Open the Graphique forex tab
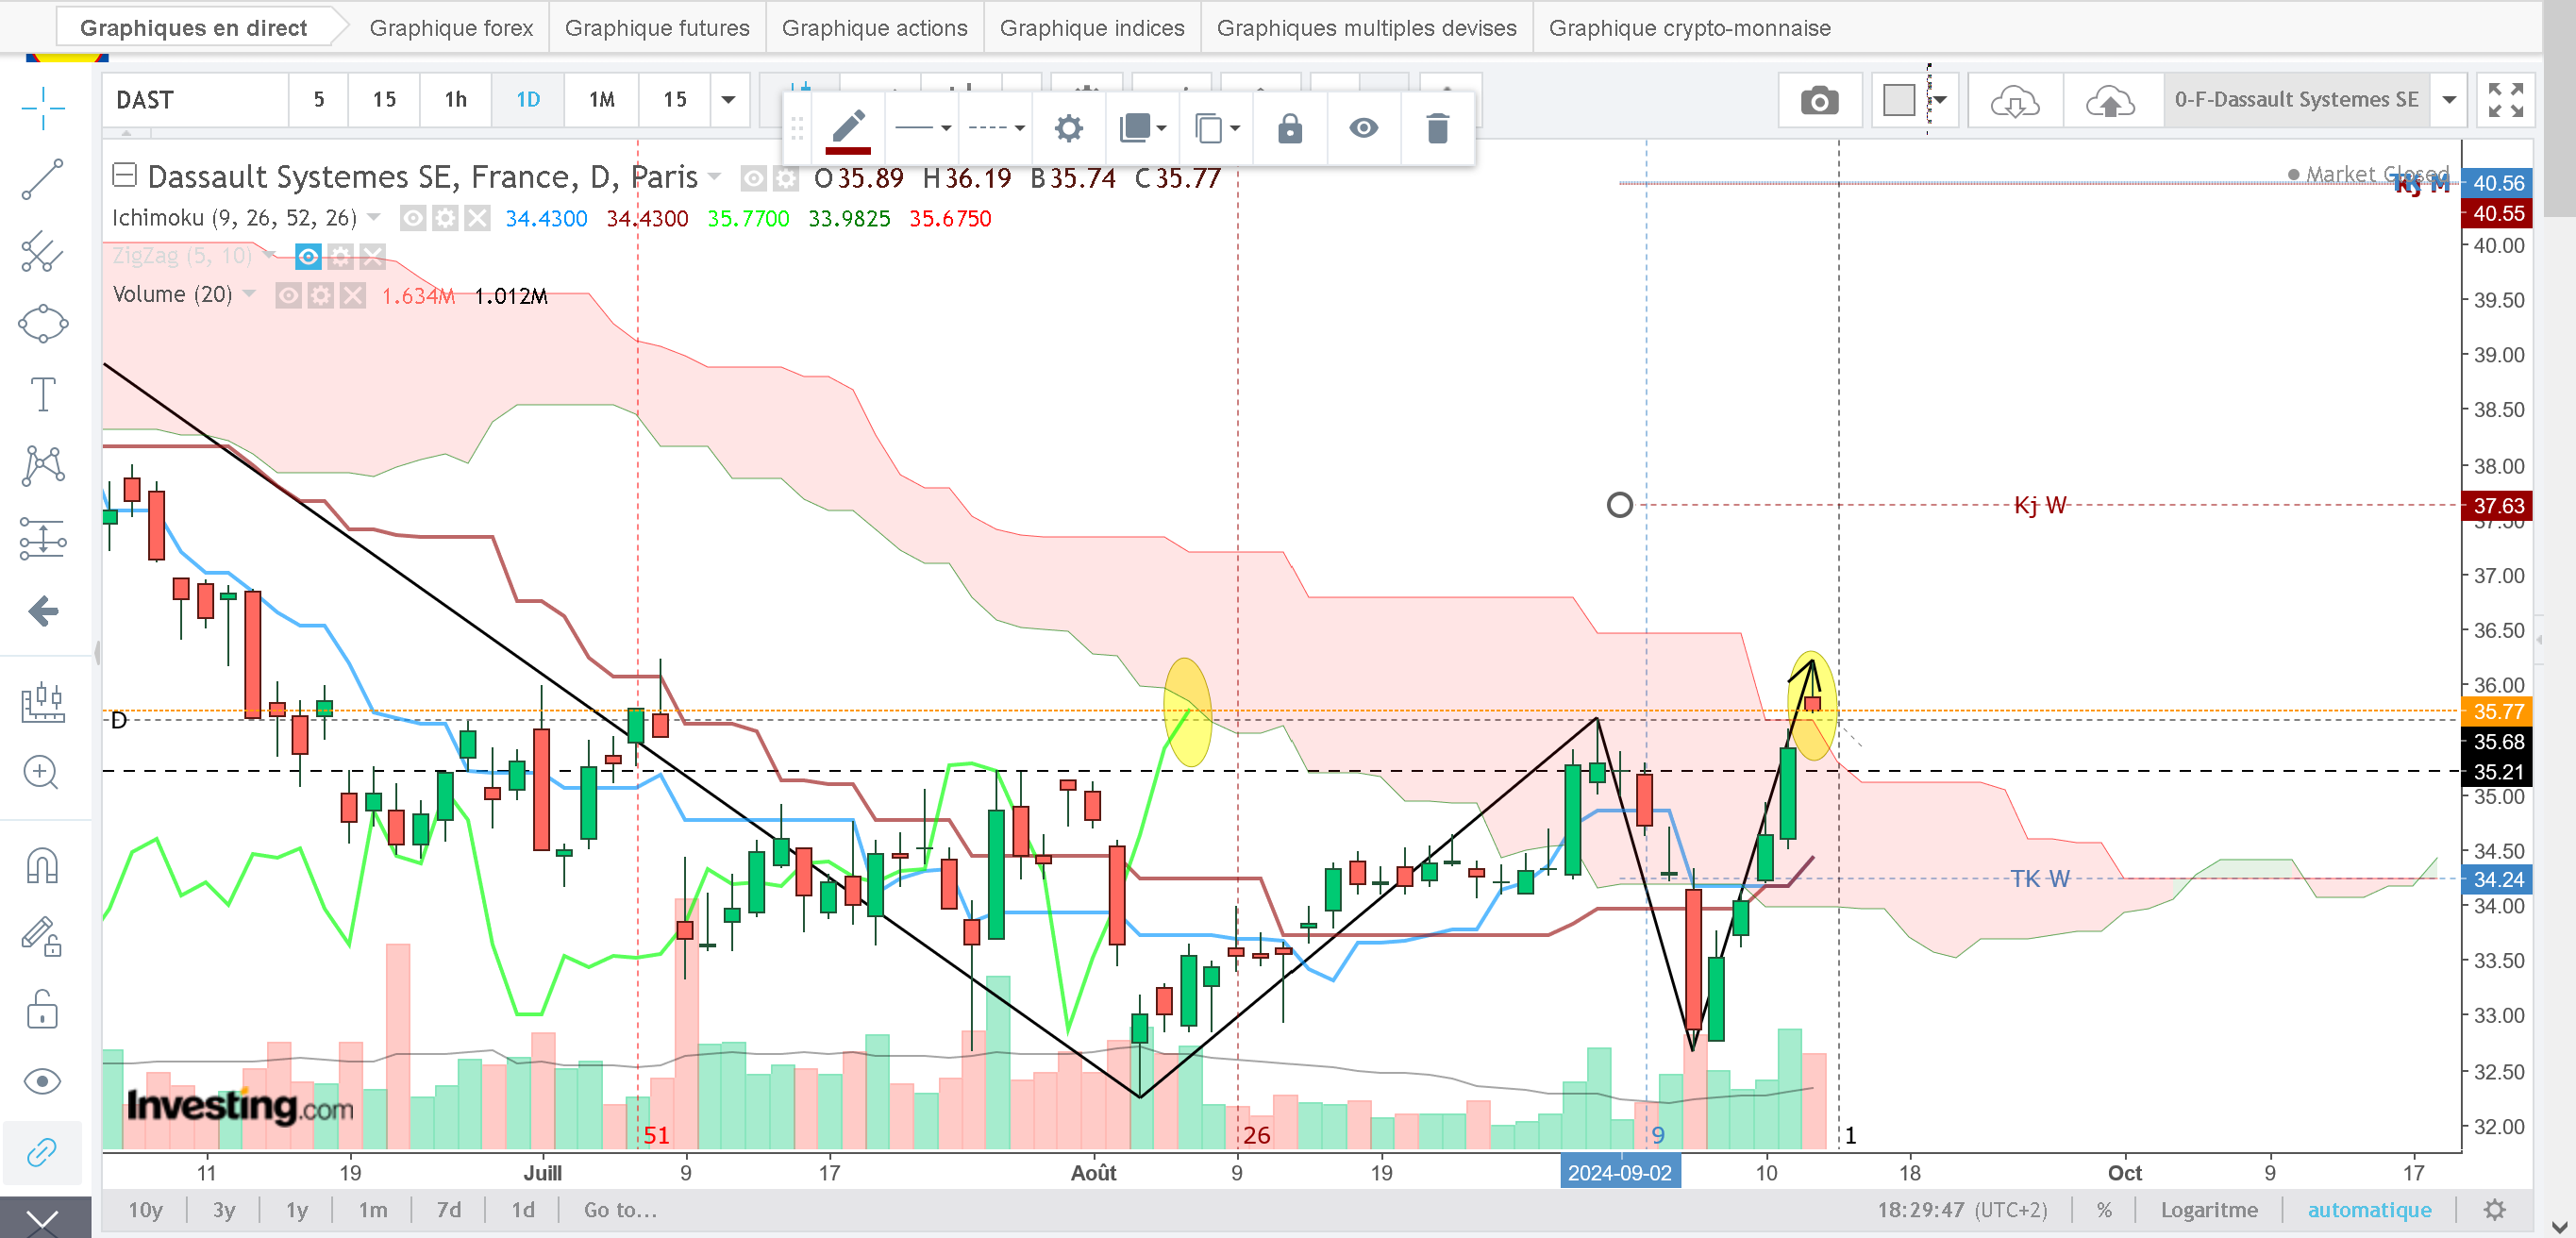This screenshot has height=1238, width=2576. coord(451,28)
